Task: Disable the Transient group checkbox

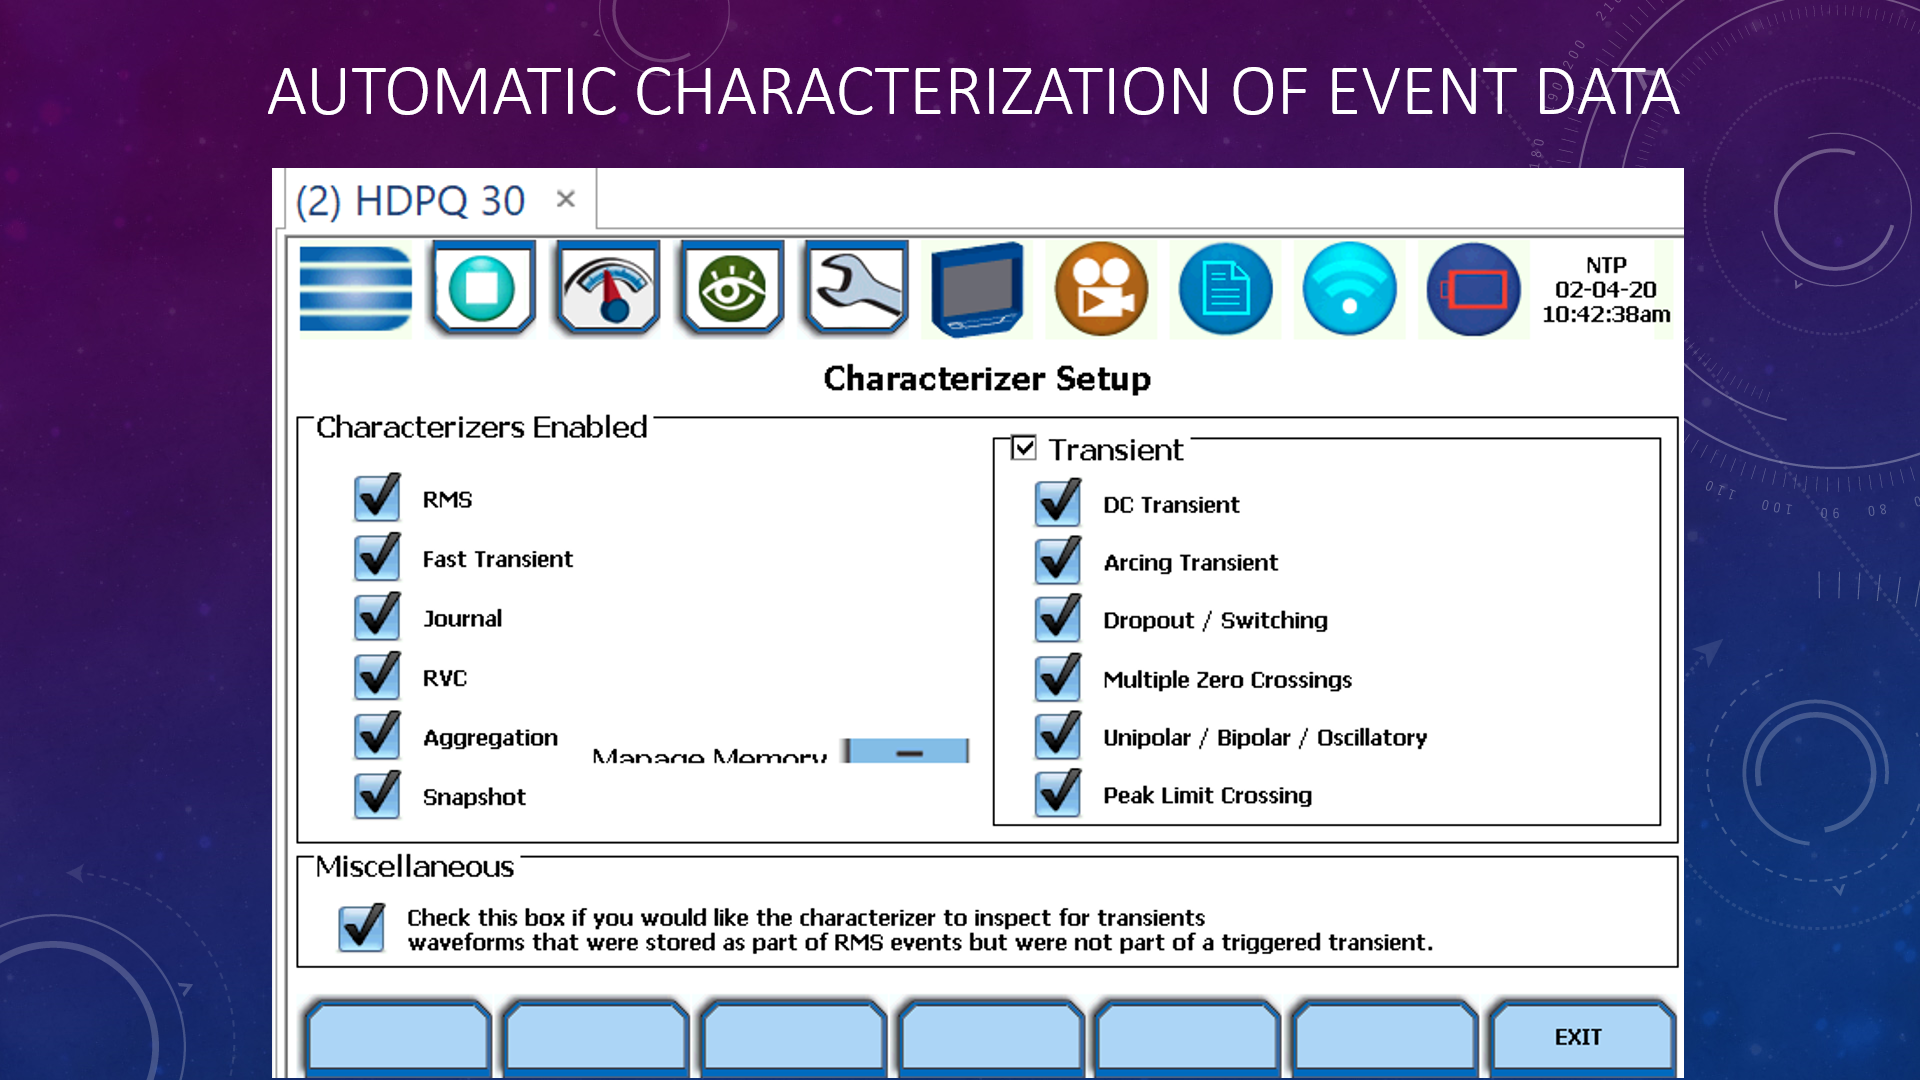Action: click(1024, 448)
